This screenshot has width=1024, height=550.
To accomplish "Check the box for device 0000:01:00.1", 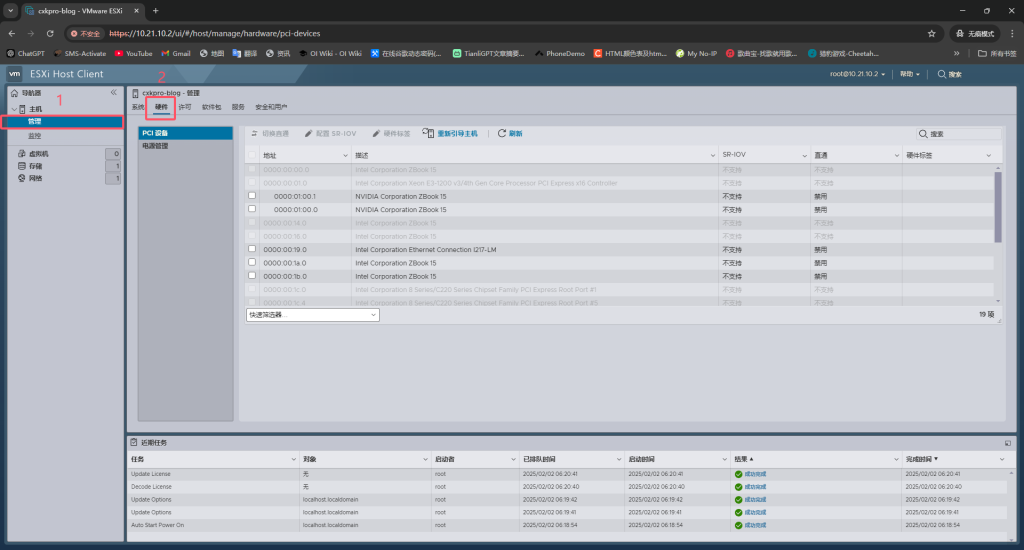I will [252, 195].
